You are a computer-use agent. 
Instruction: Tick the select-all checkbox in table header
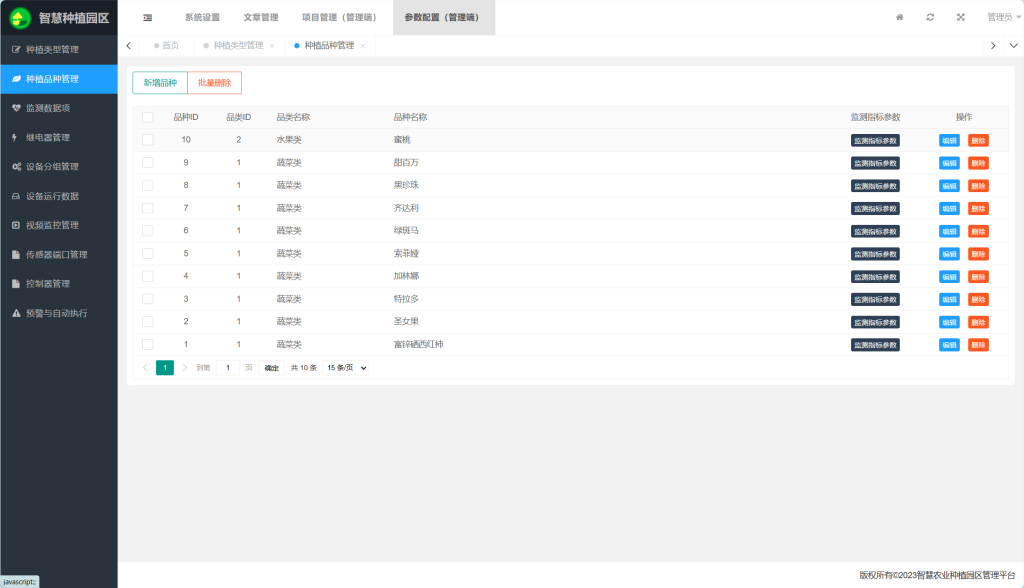coord(148,117)
